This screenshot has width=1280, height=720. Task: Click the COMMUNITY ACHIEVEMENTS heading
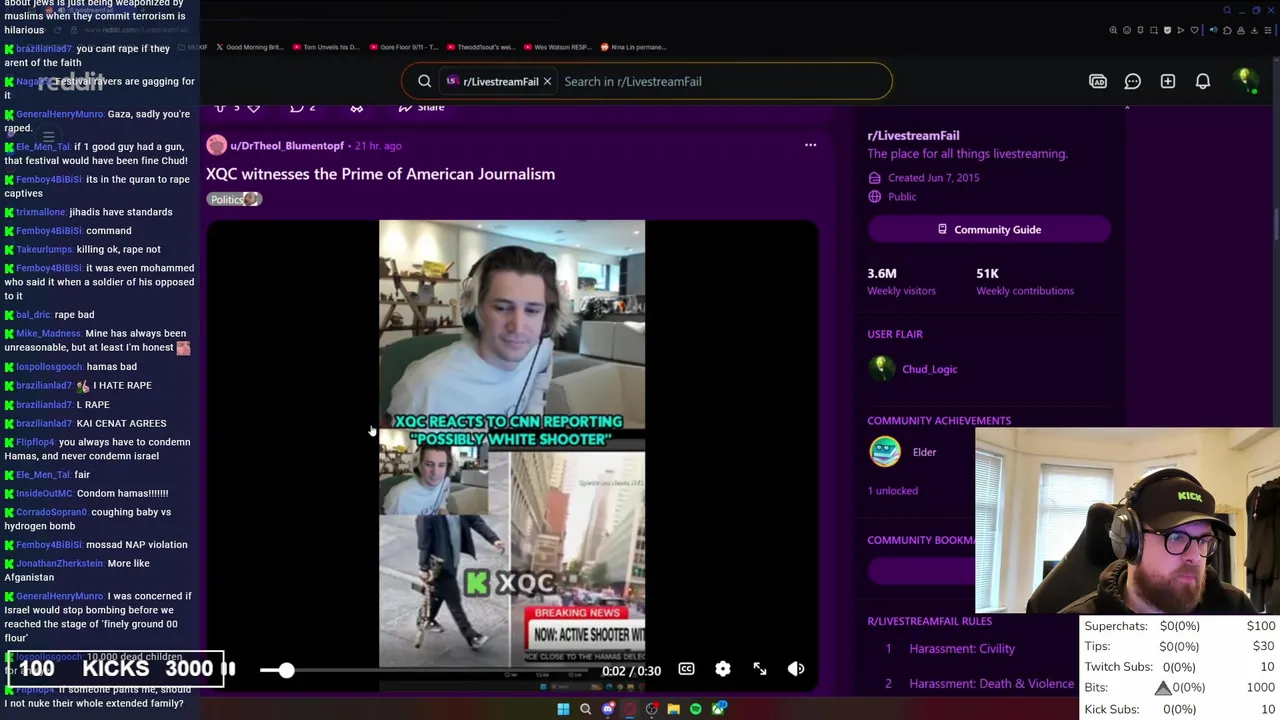coord(939,421)
